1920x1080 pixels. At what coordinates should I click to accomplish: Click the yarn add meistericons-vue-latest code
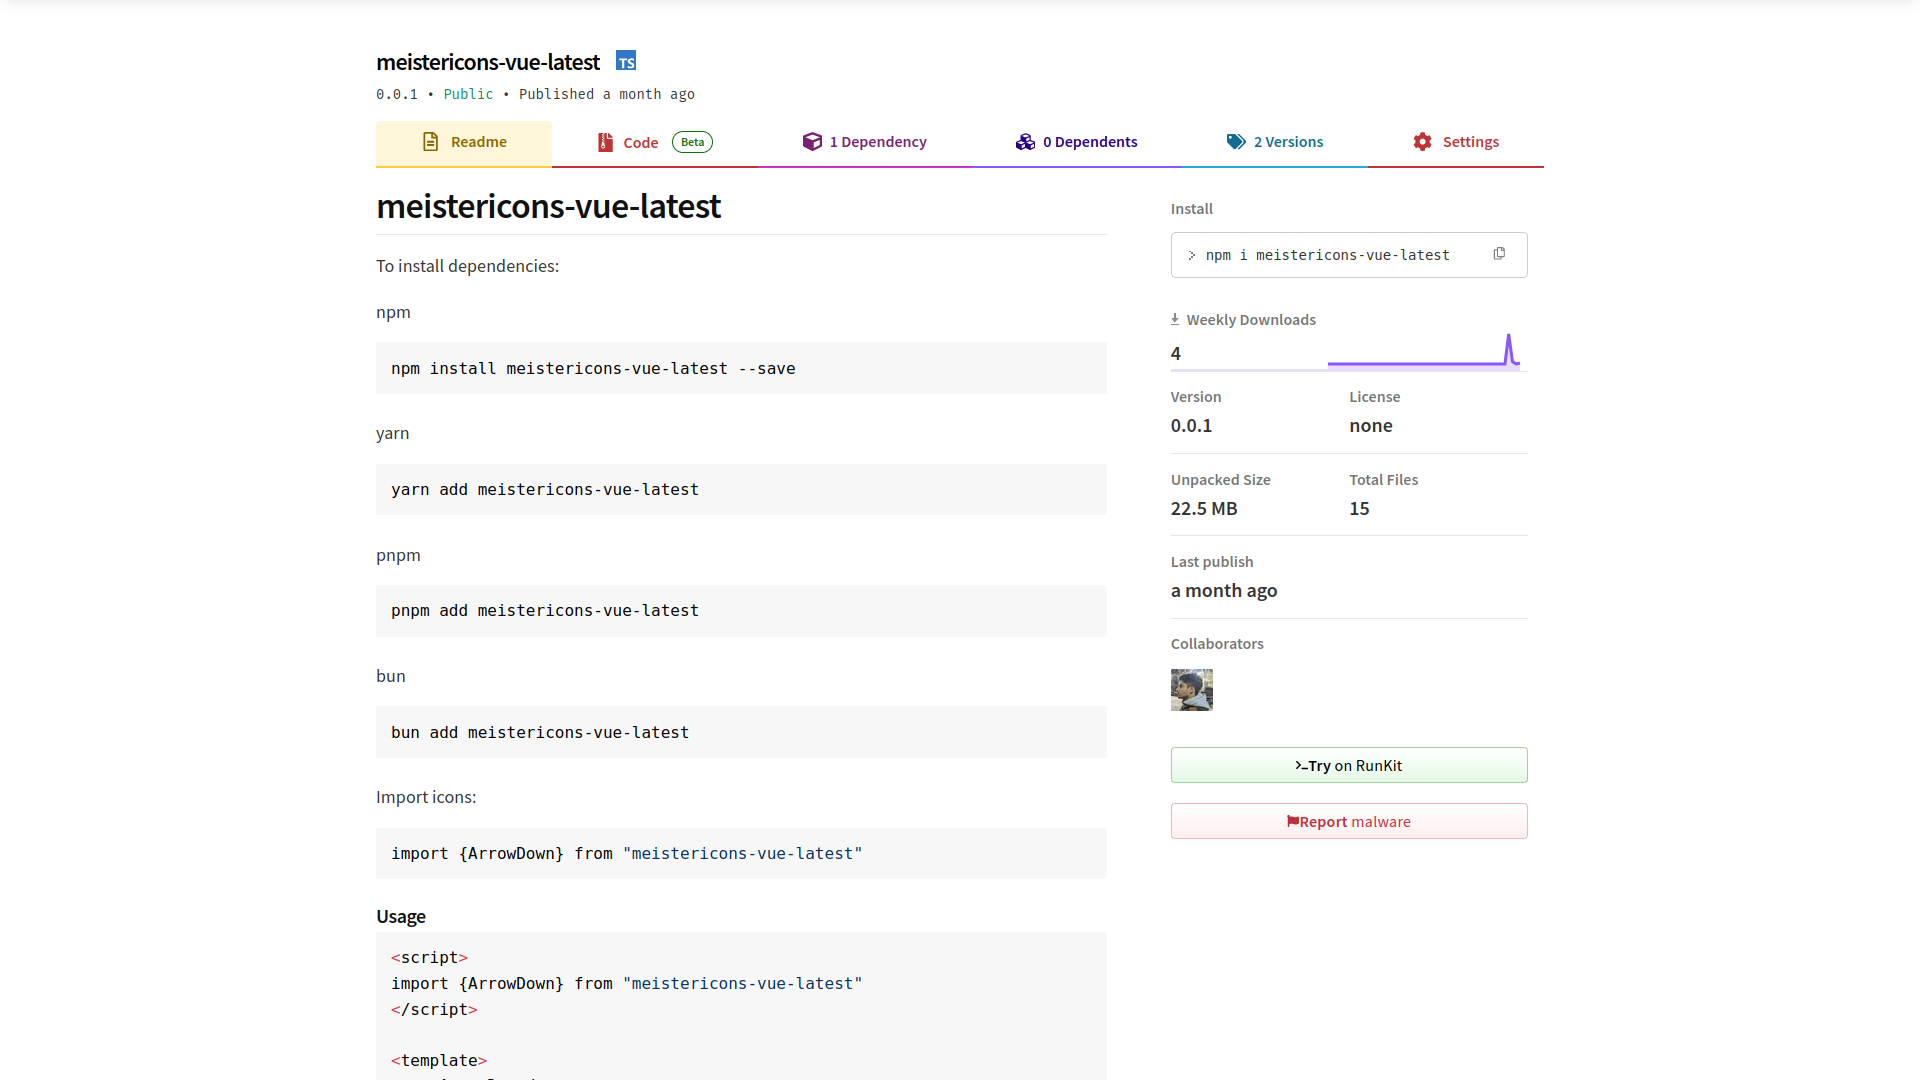[545, 490]
